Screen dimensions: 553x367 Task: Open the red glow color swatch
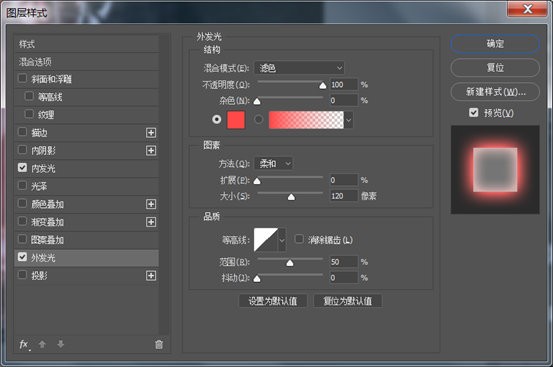(236, 120)
